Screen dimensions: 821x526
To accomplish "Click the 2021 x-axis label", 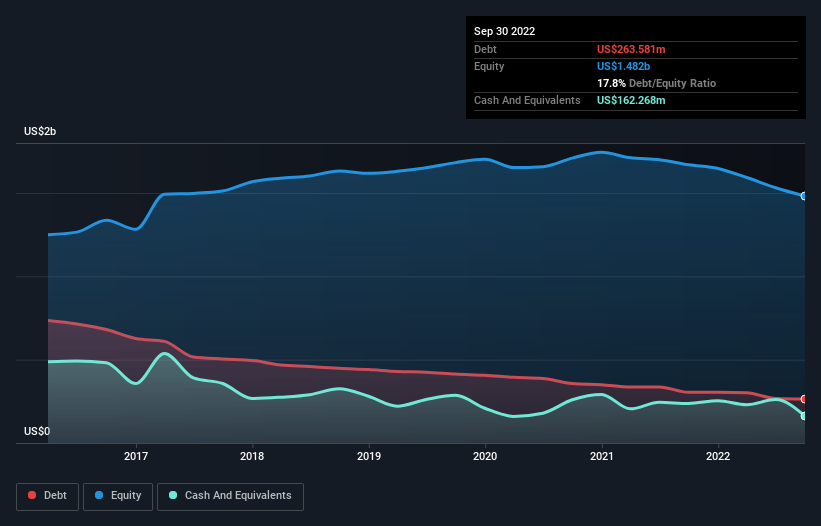I will (x=602, y=456).
